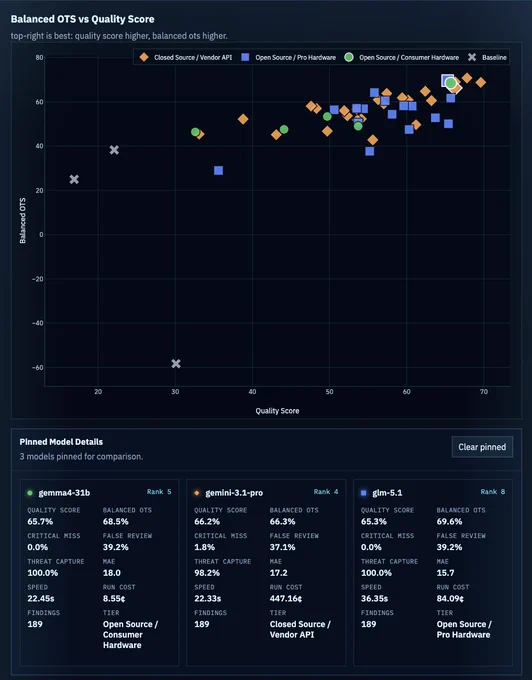The image size is (532, 680).
Task: Select the Baseline X marker near quality score 17
Action: [x=74, y=179]
